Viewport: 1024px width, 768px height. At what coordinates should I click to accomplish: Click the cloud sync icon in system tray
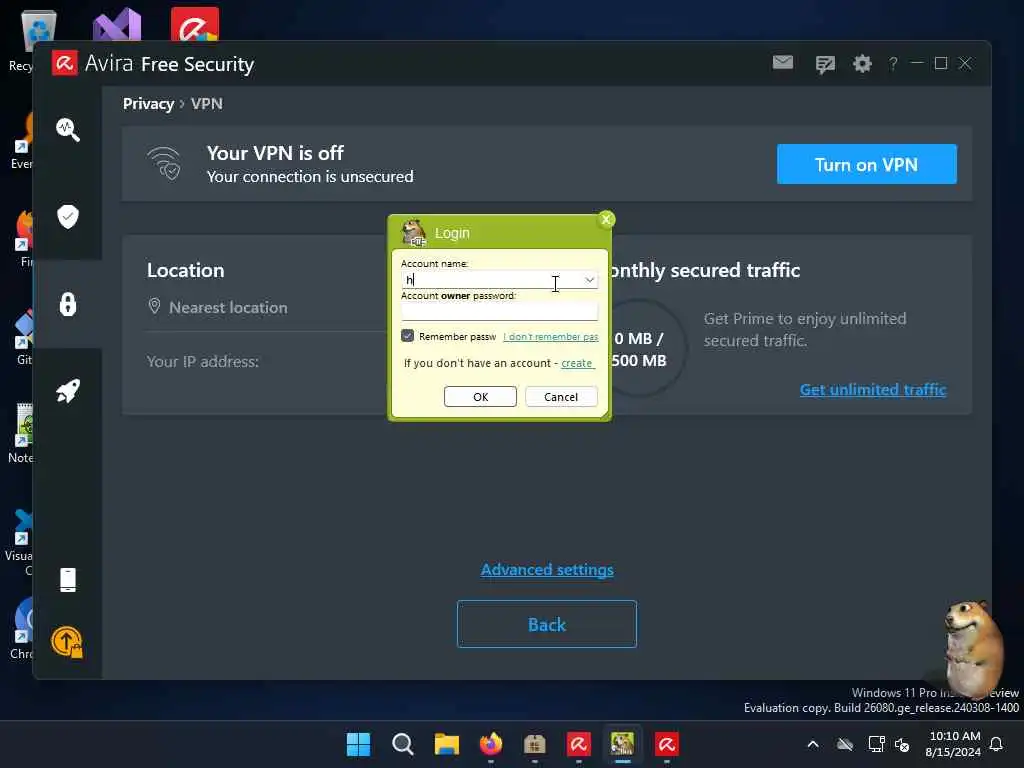(846, 744)
